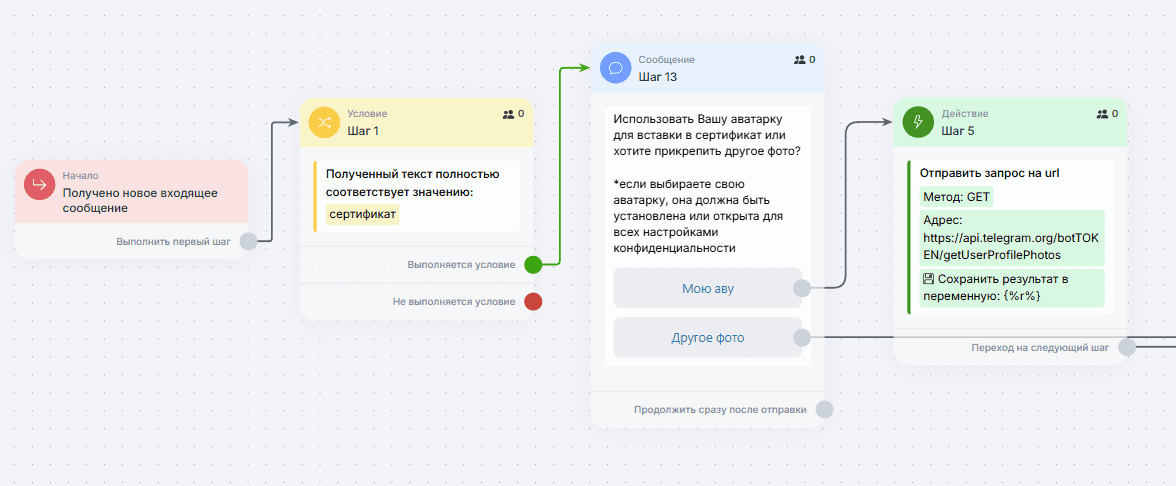The image size is (1176, 486).
Task: Click the Адрес telegram API url block
Action: tap(1012, 238)
